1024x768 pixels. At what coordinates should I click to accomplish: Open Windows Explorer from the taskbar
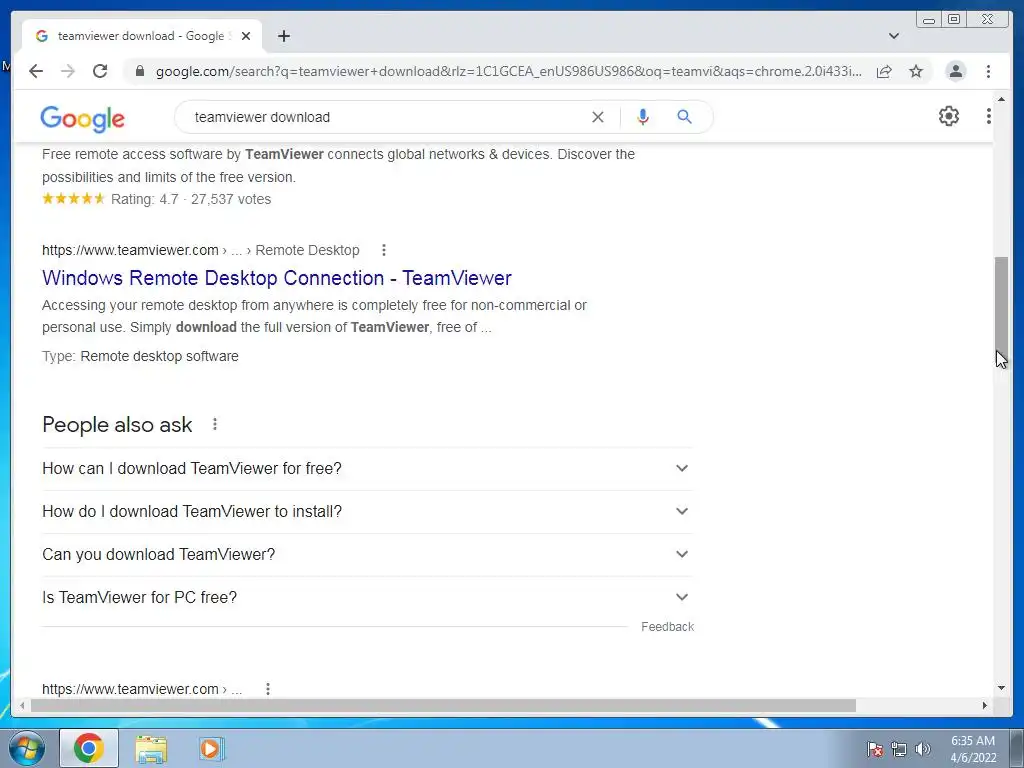151,749
